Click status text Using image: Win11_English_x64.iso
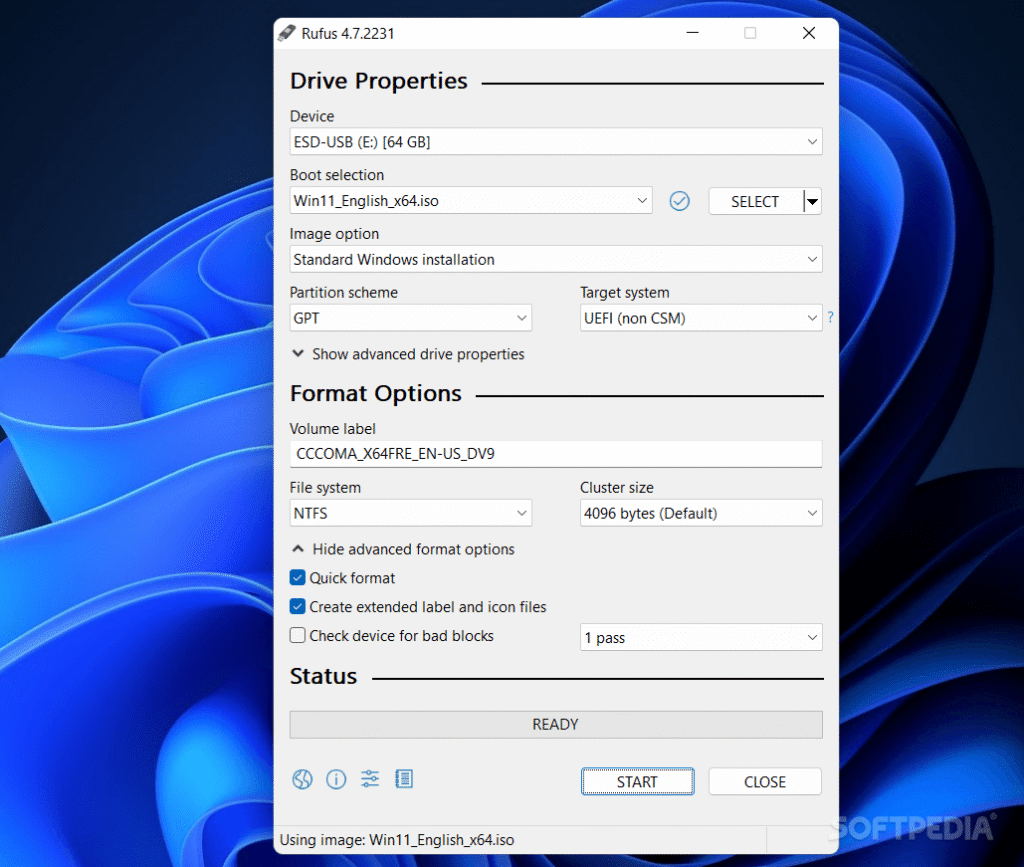Screen dimensions: 1024x867 (x=397, y=840)
